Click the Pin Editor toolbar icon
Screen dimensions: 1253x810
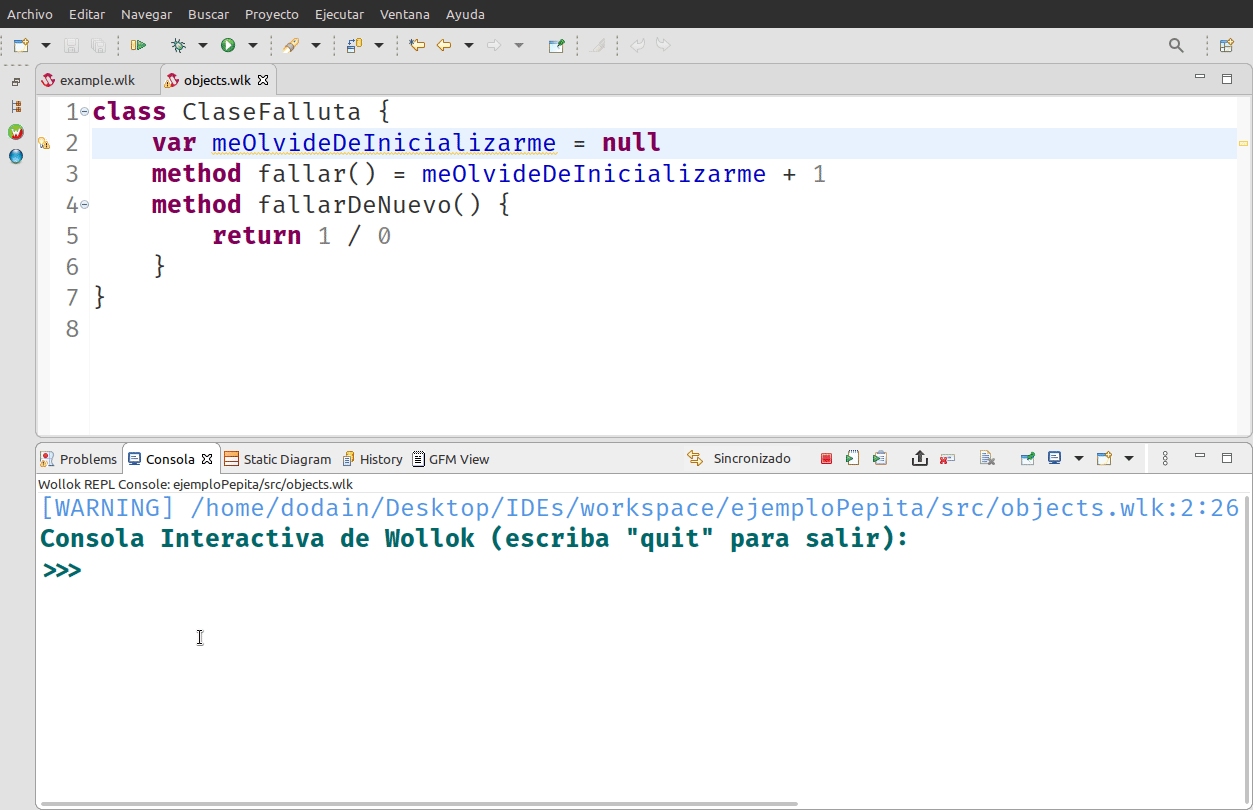[557, 45]
